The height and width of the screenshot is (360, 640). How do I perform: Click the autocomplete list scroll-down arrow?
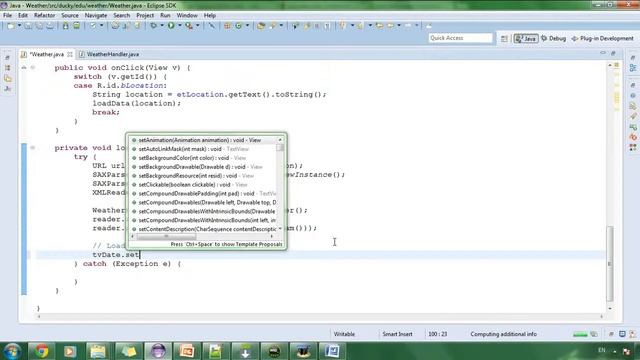[280, 229]
